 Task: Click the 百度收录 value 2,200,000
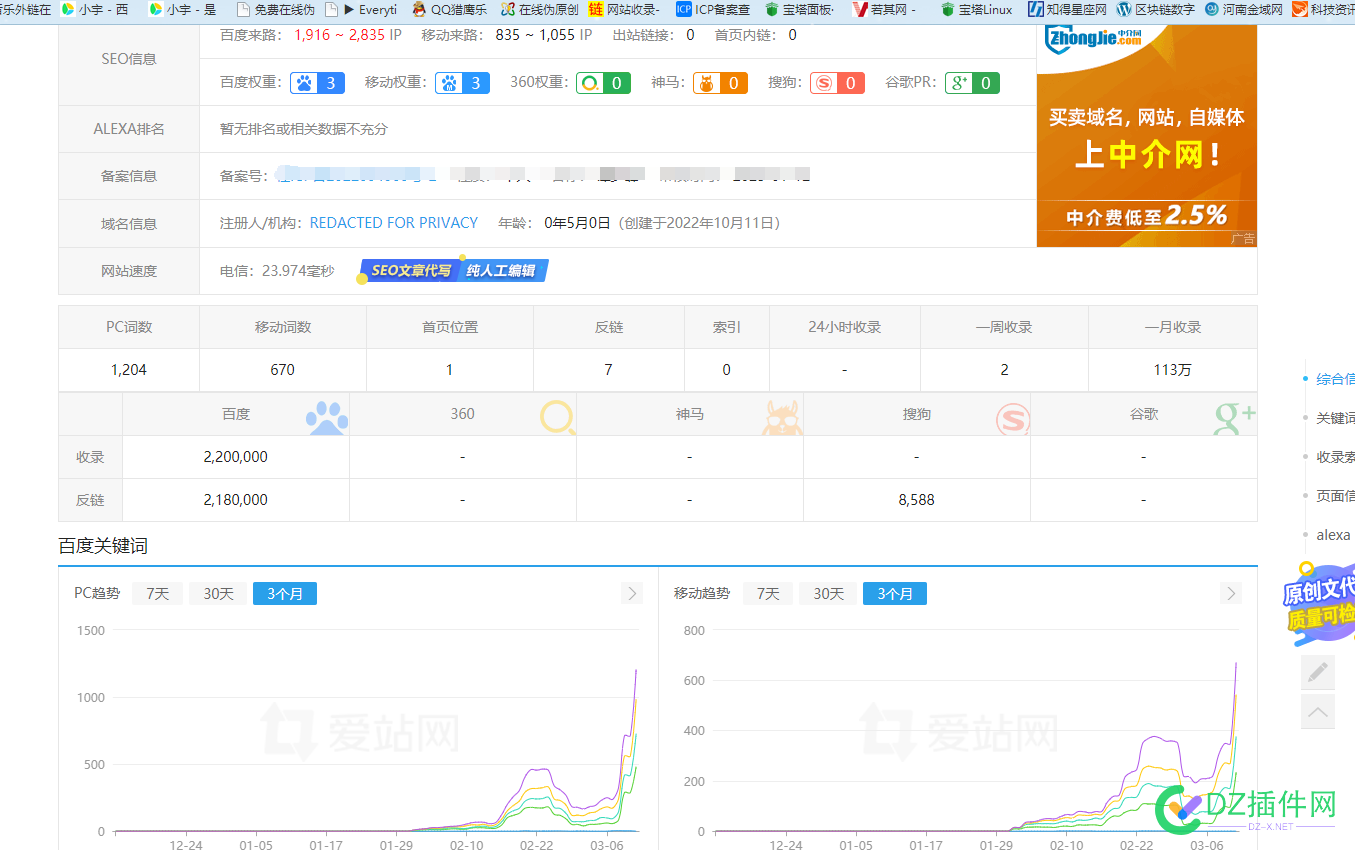(x=235, y=457)
